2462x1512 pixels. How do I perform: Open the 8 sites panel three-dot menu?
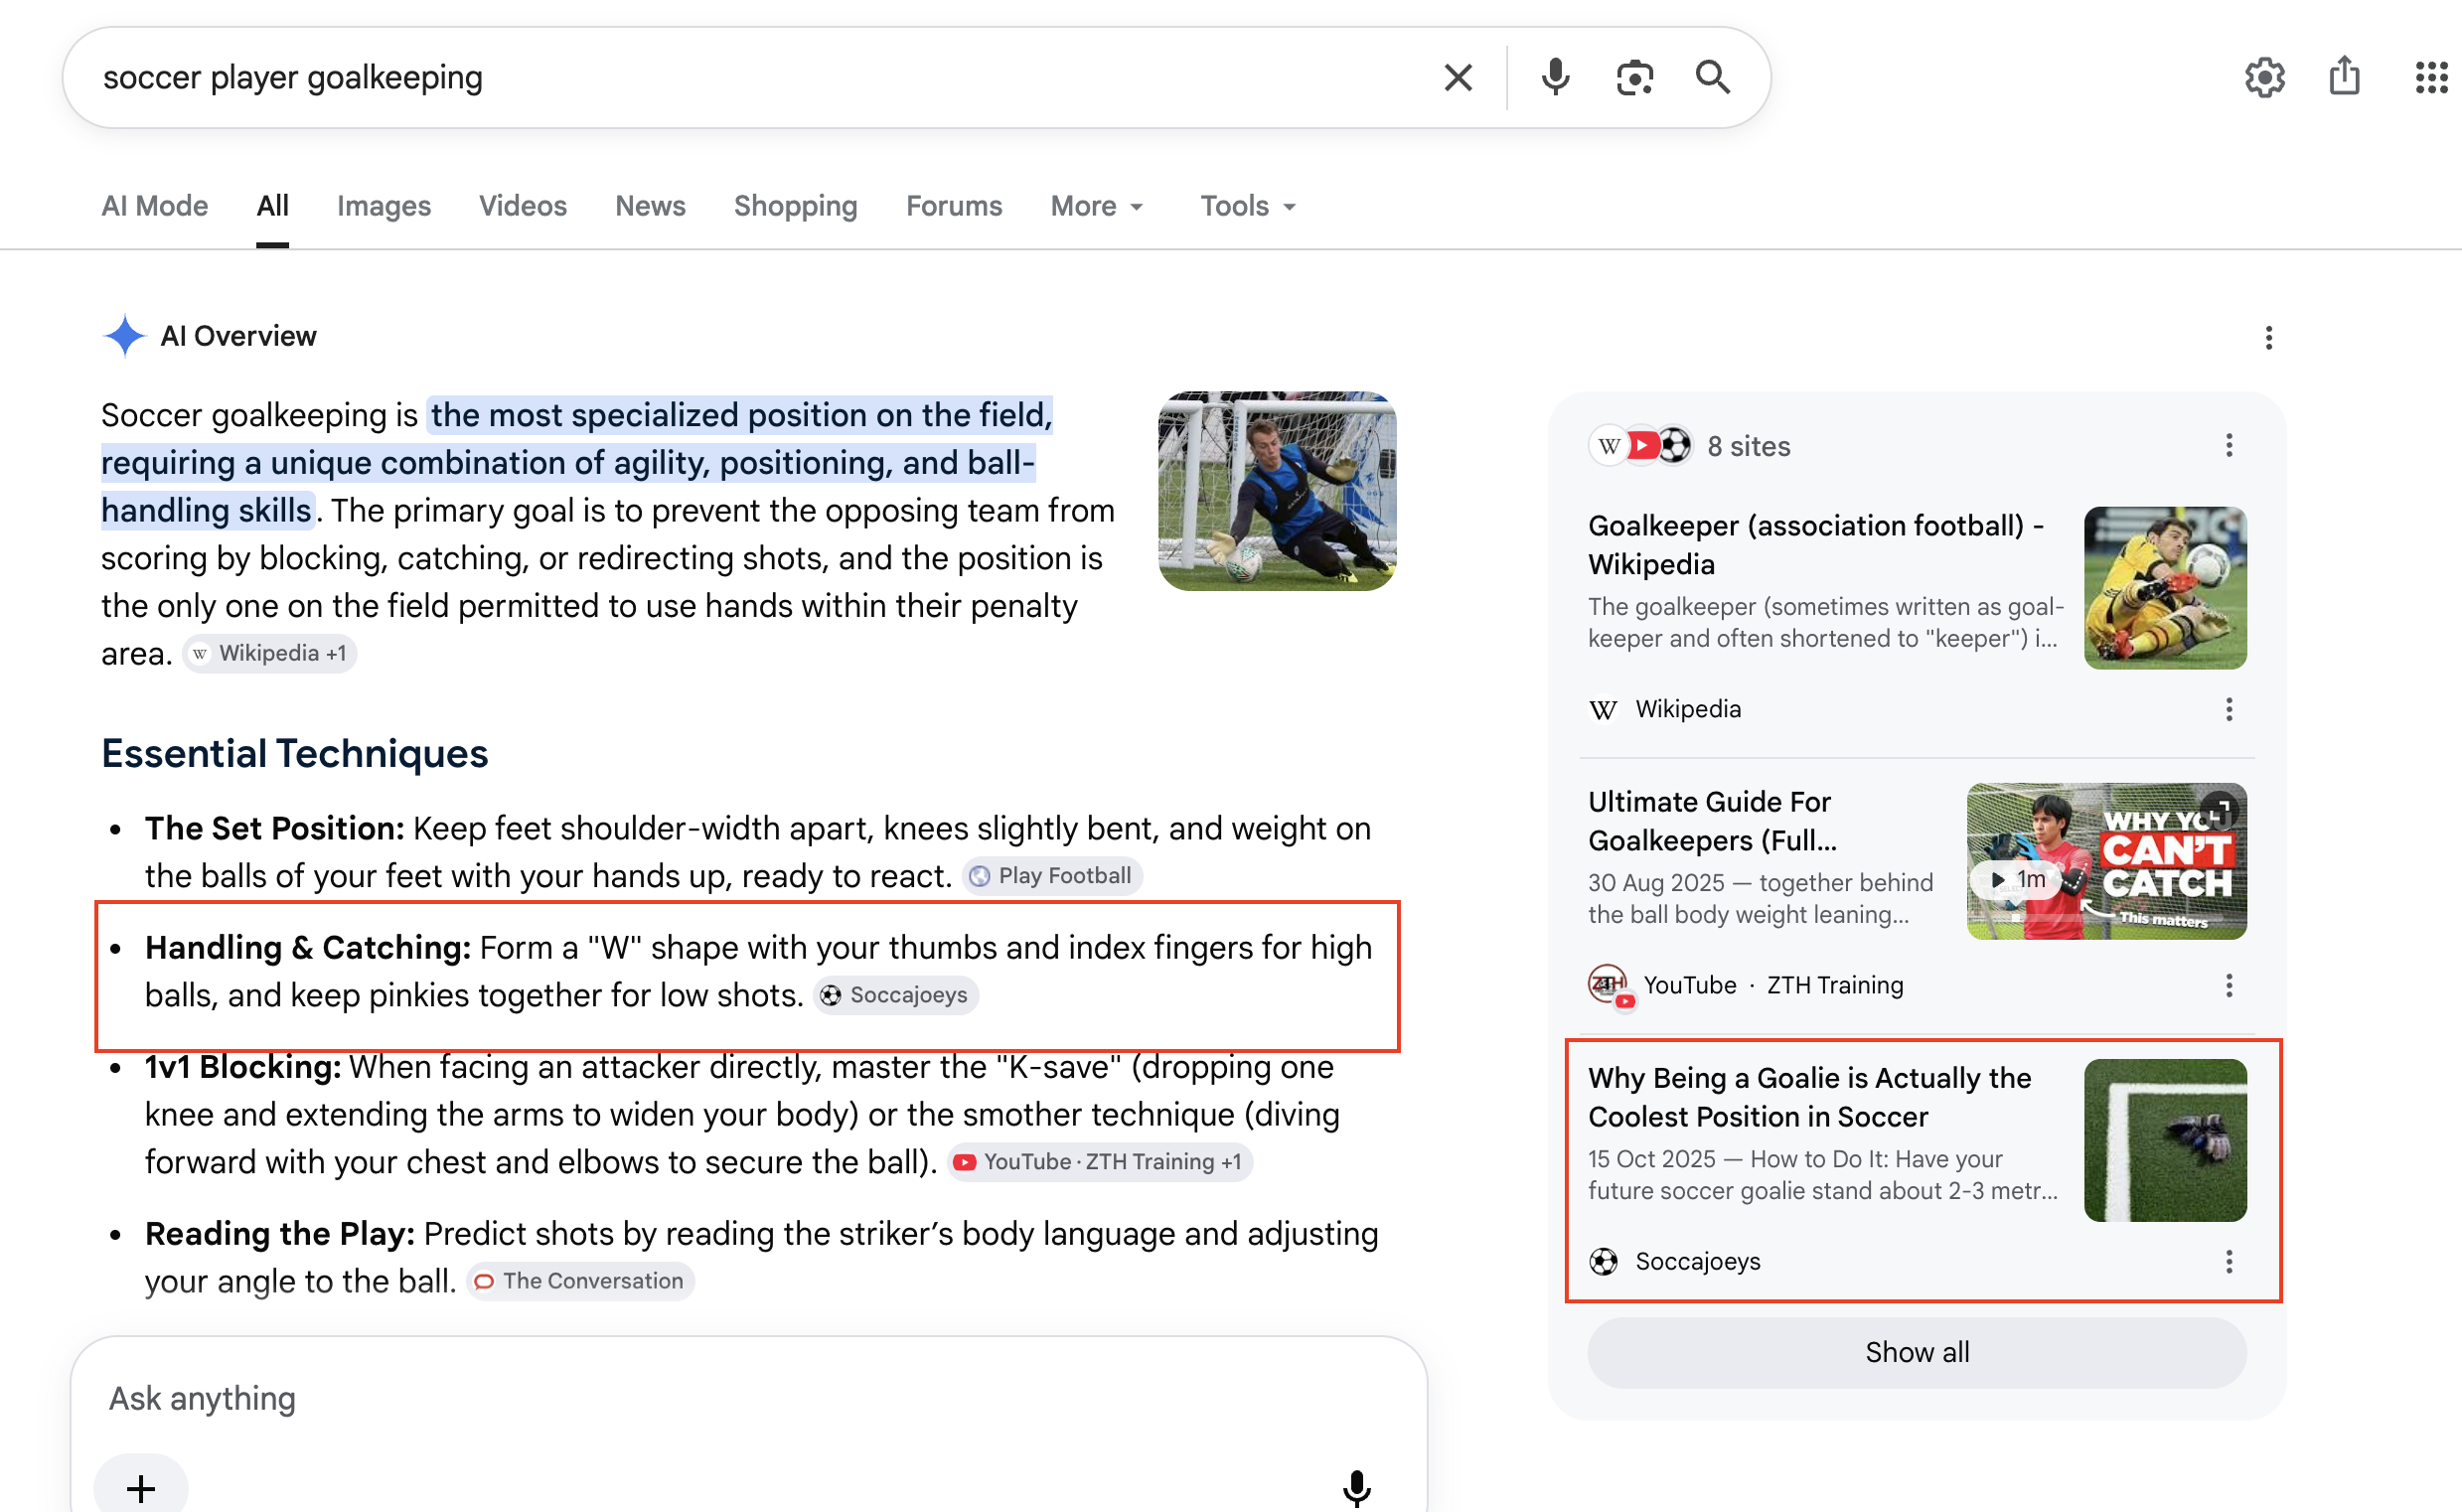[x=2228, y=446]
